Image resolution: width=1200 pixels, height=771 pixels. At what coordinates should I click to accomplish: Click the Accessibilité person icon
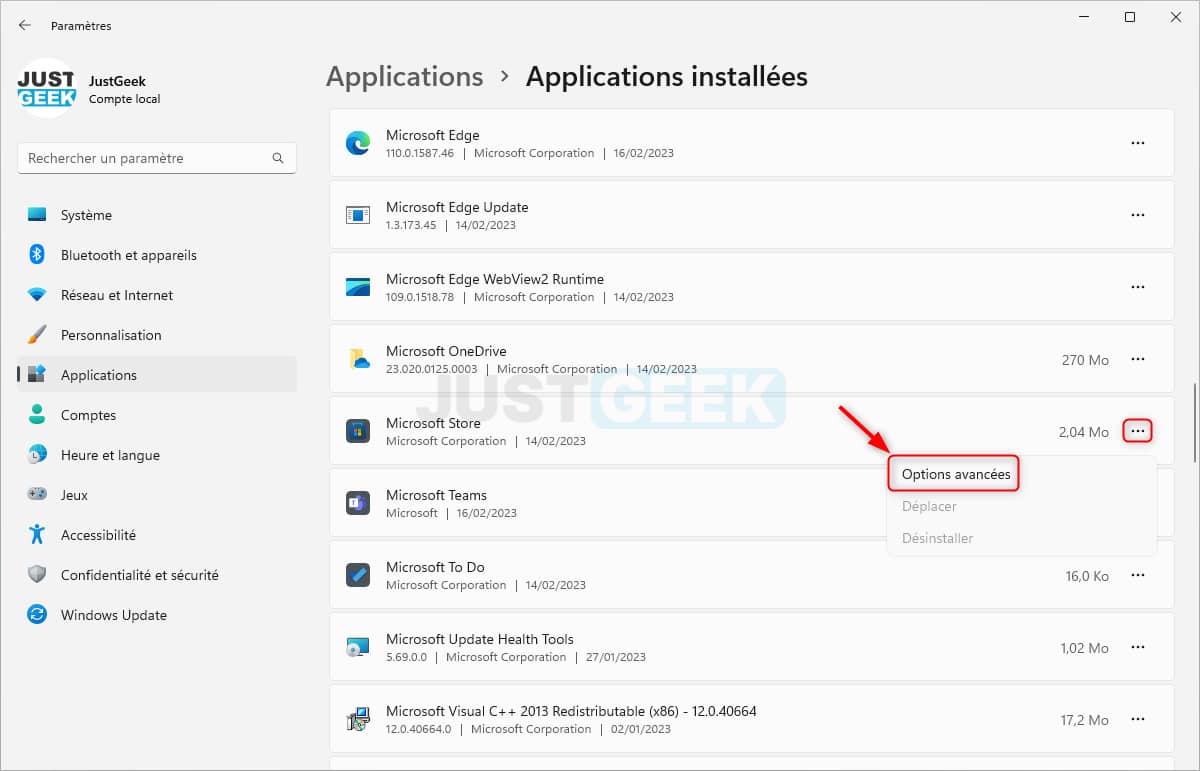37,535
